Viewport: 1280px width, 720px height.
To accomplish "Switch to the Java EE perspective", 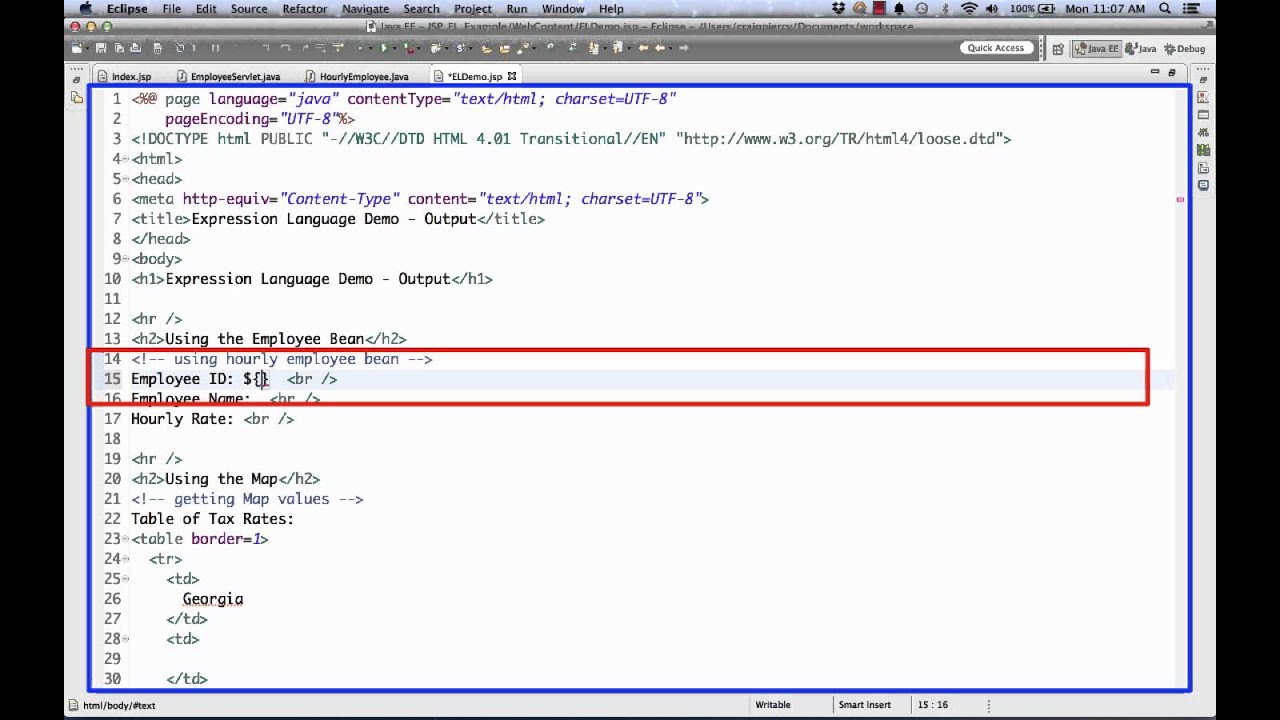I will pos(1096,49).
